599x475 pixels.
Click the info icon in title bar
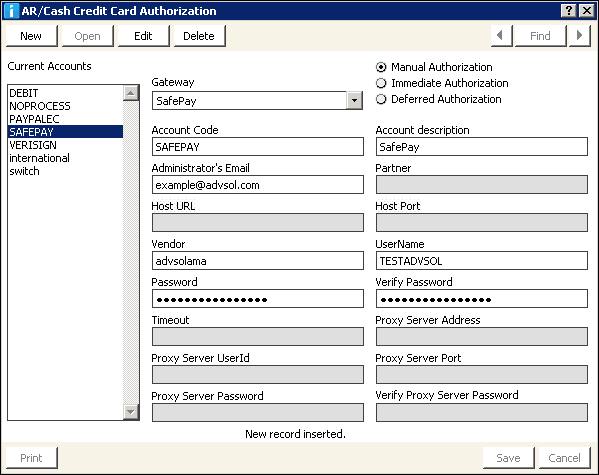[11, 11]
